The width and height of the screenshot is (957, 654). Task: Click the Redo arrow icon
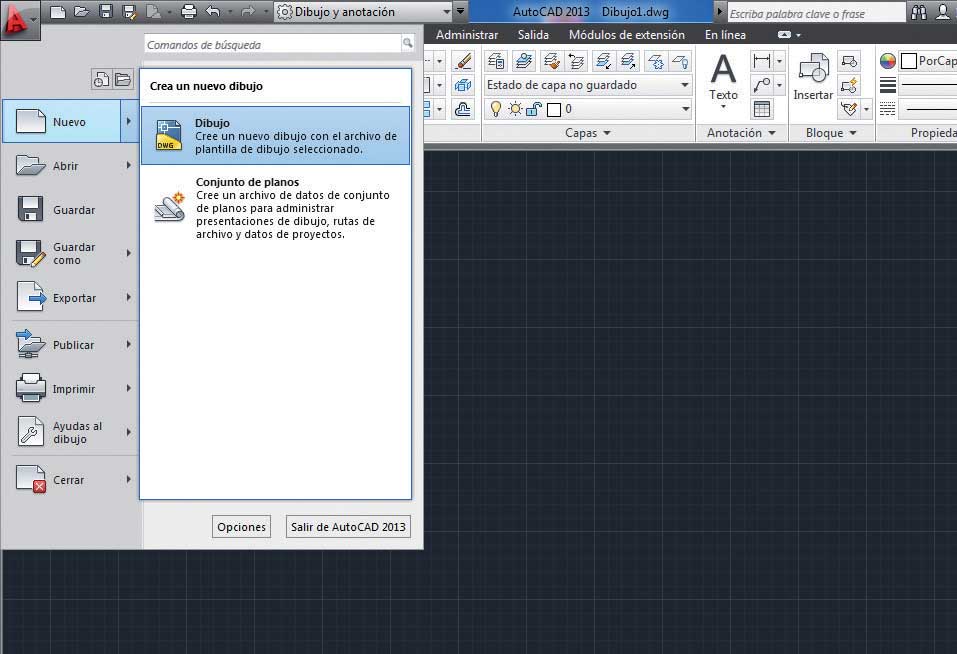(x=248, y=11)
